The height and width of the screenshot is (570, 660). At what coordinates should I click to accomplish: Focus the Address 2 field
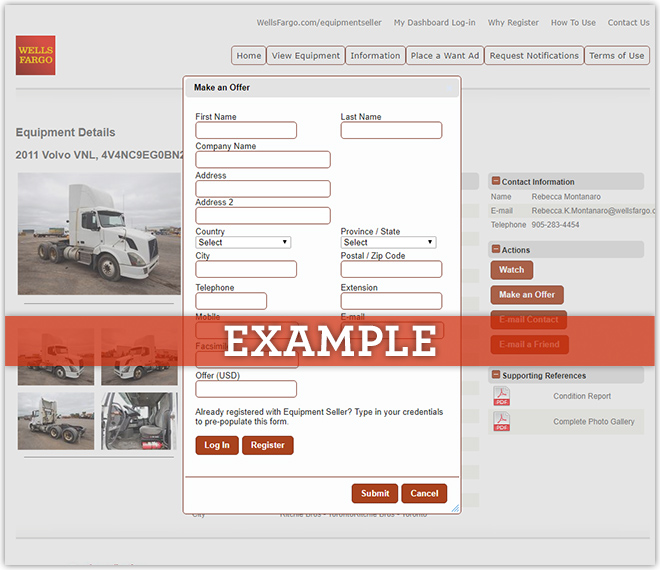263,216
